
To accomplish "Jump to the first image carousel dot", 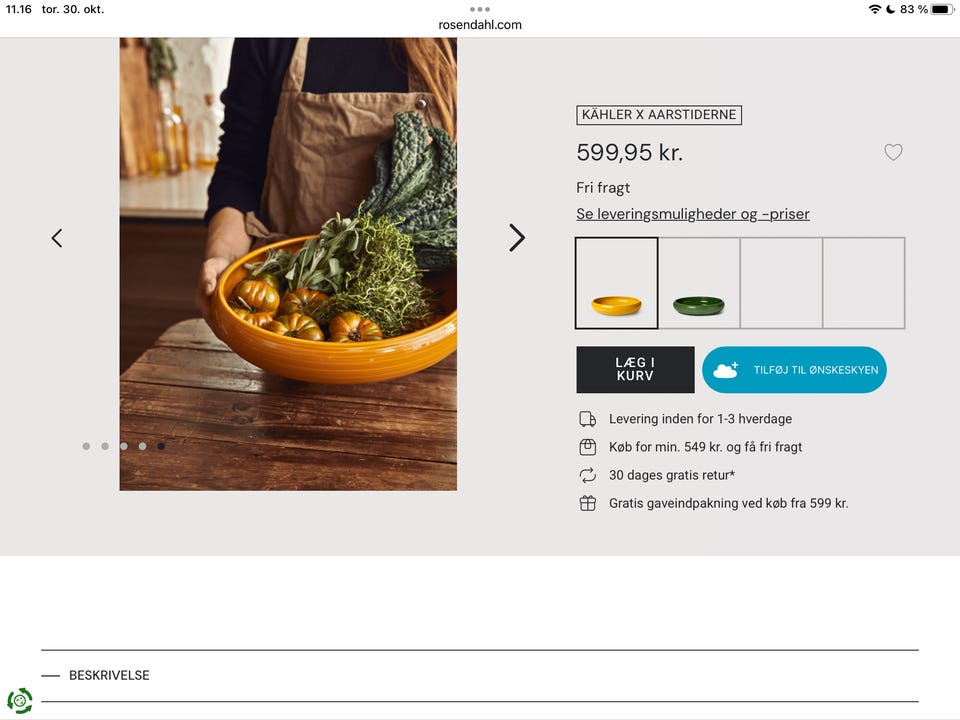I will pyautogui.click(x=86, y=446).
